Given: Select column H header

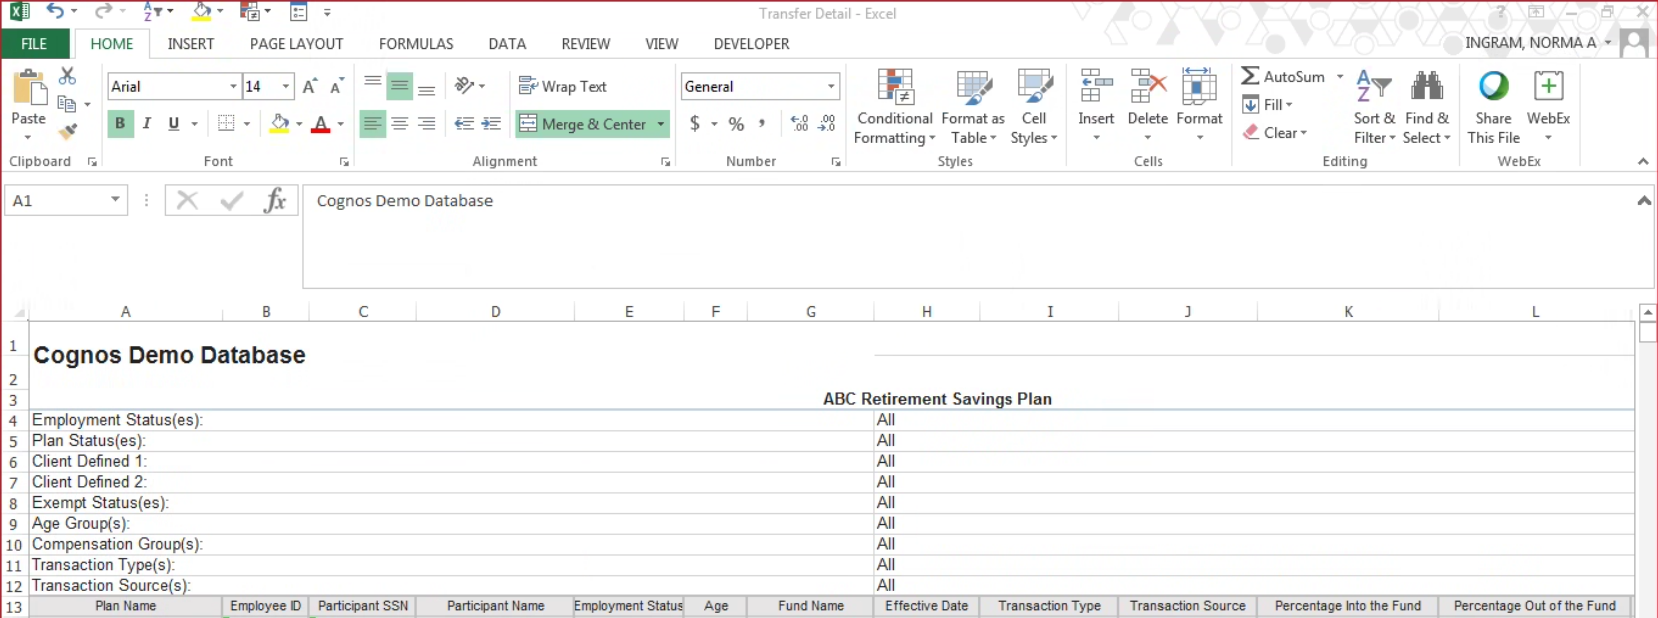Looking at the screenshot, I should [x=927, y=312].
